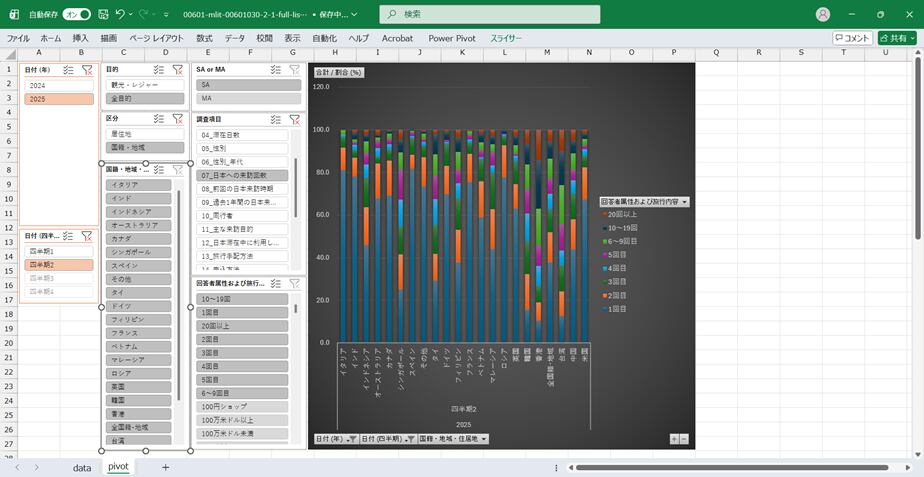
Task: Click the コメント comments button
Action: click(853, 38)
